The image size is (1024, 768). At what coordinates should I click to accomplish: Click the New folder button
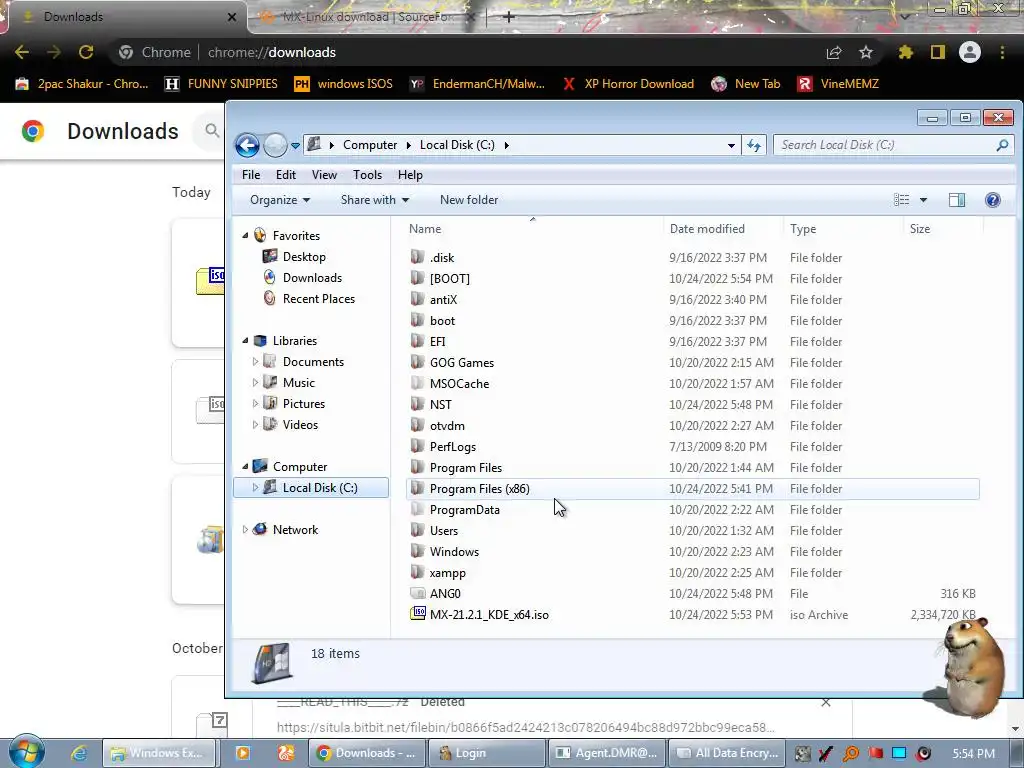(x=469, y=200)
